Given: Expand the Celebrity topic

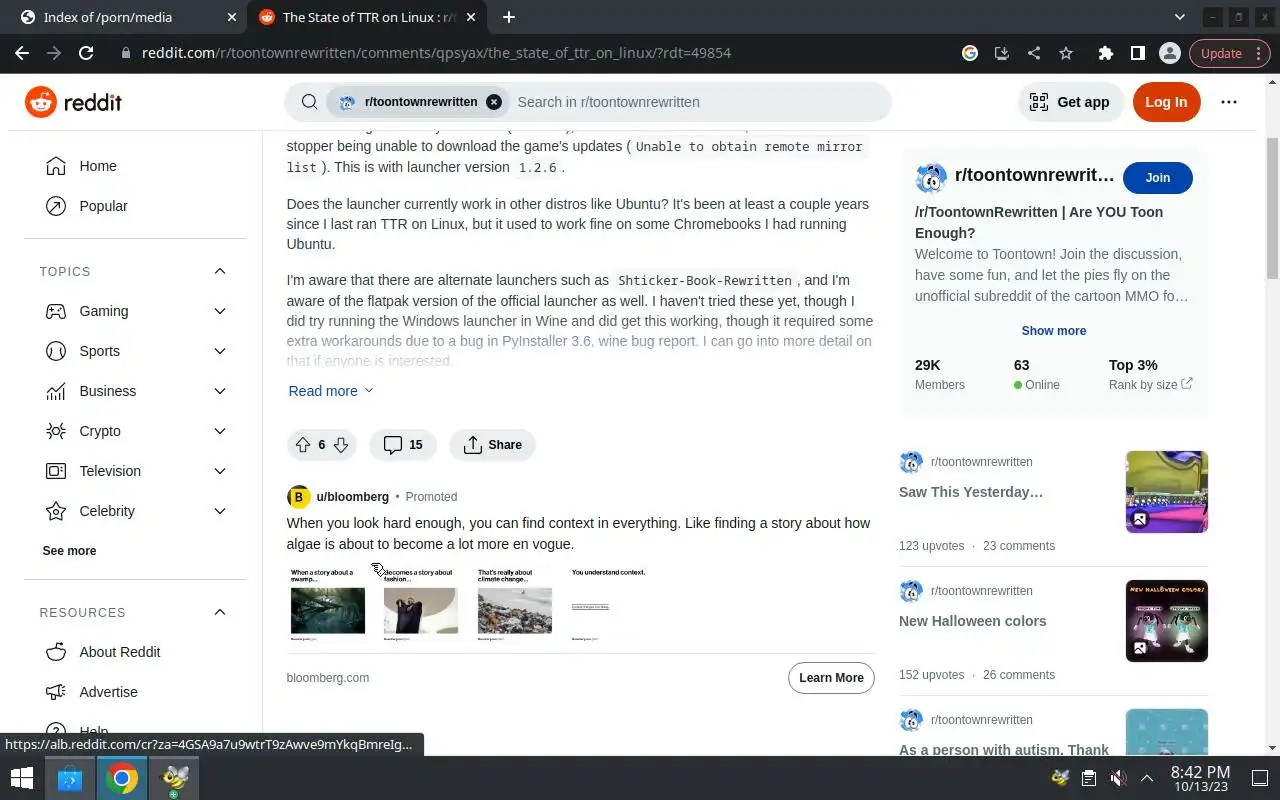Looking at the screenshot, I should (220, 511).
